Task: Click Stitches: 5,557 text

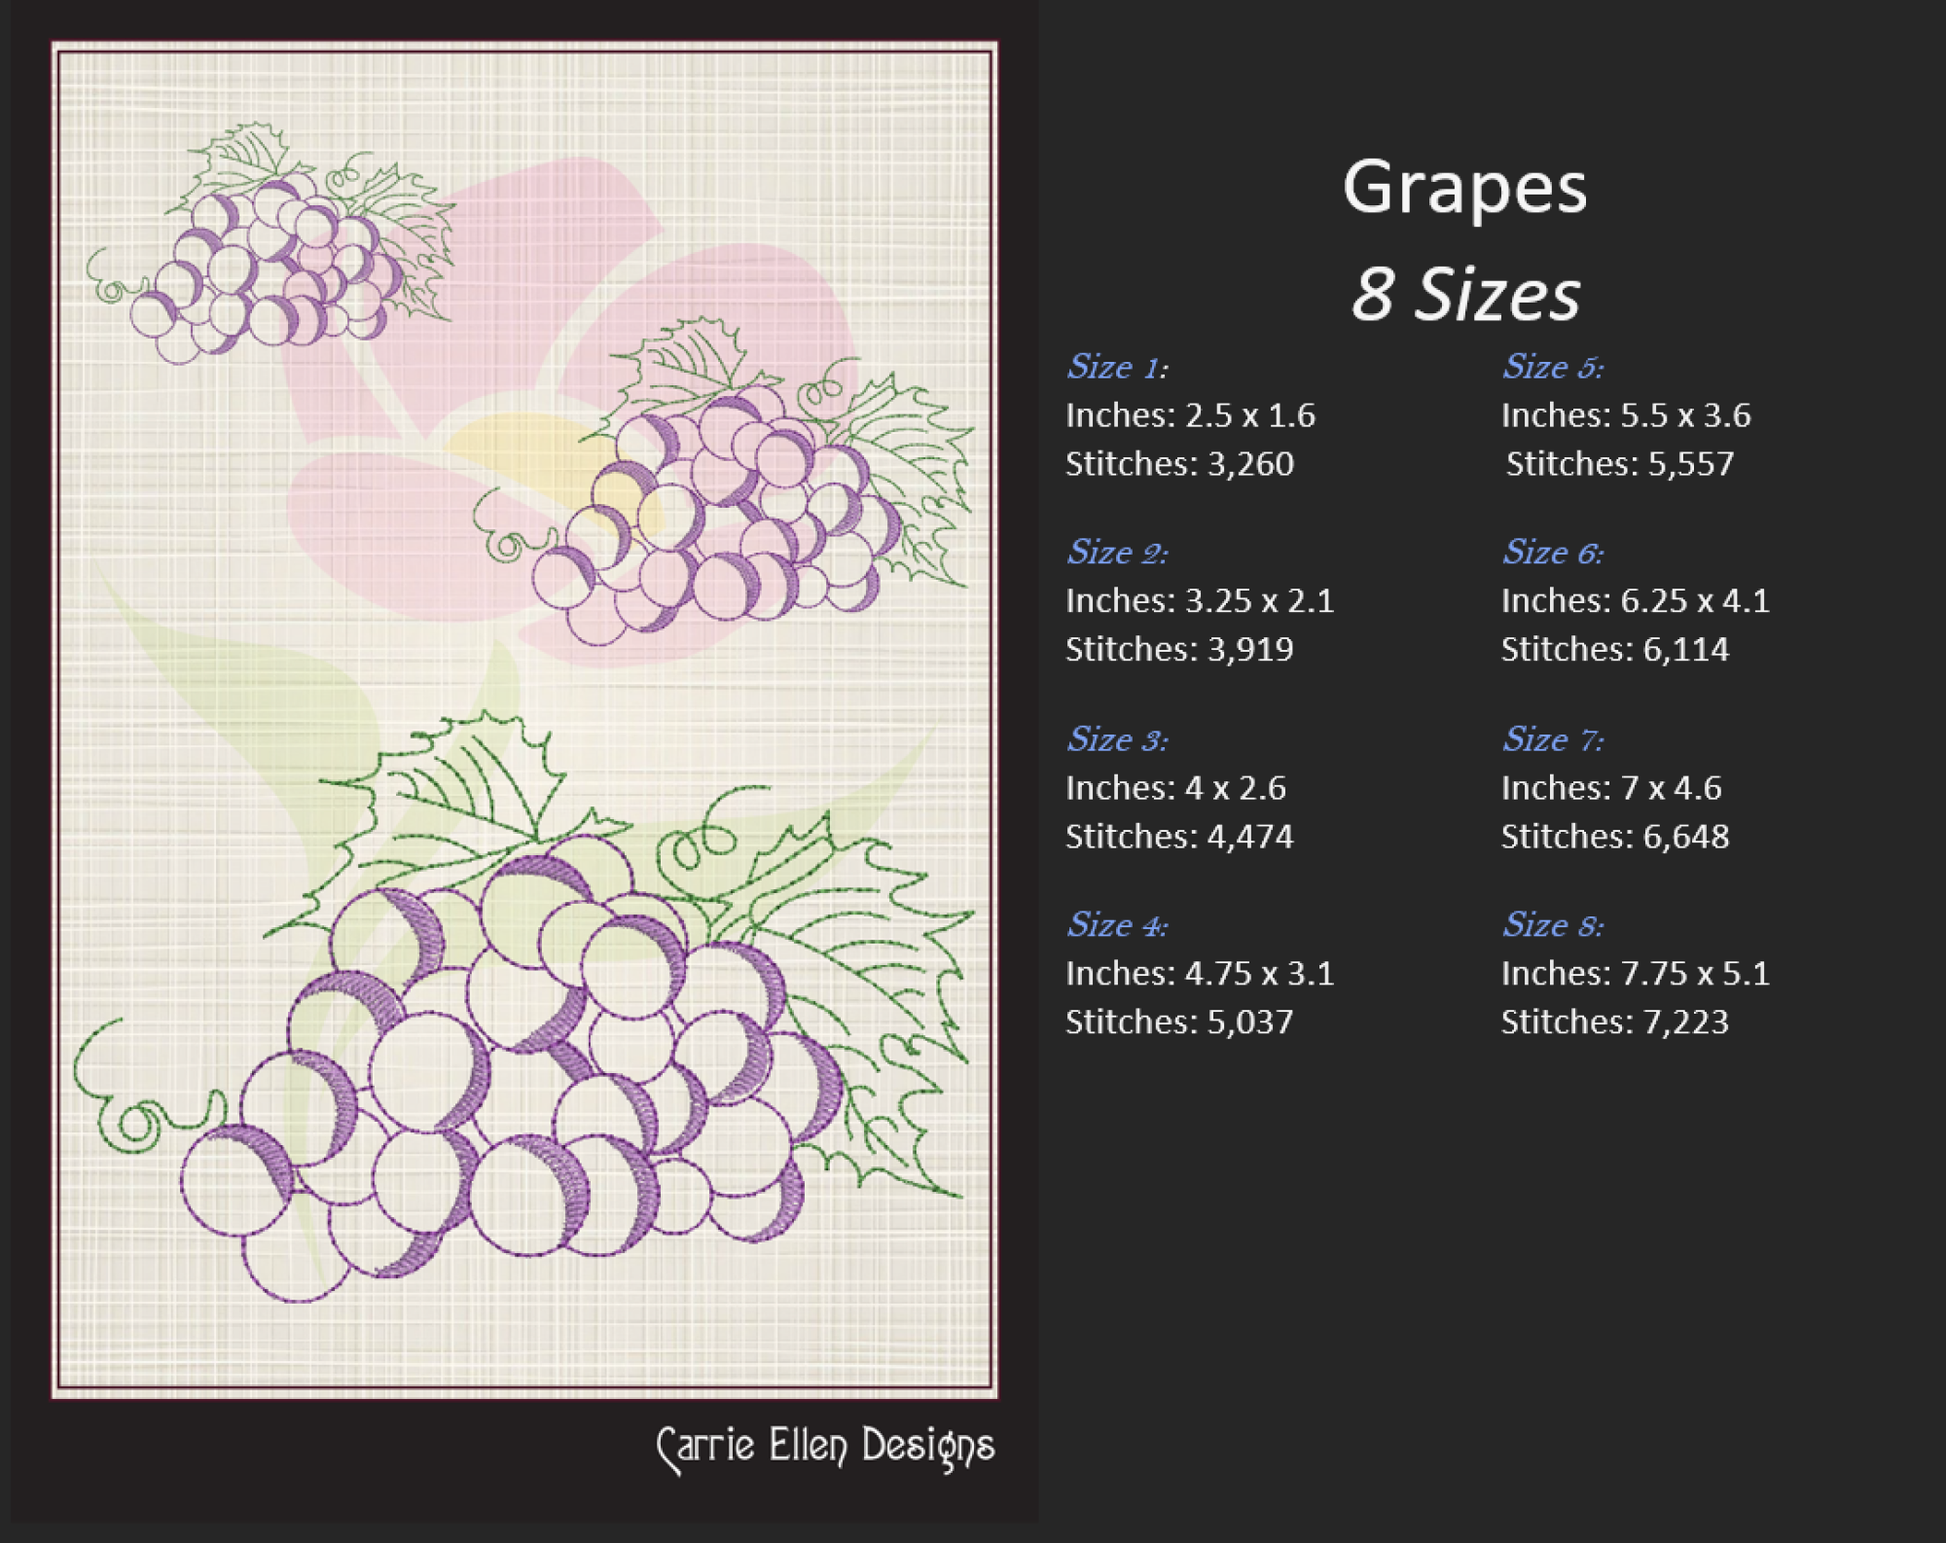Action: pyautogui.click(x=1619, y=464)
